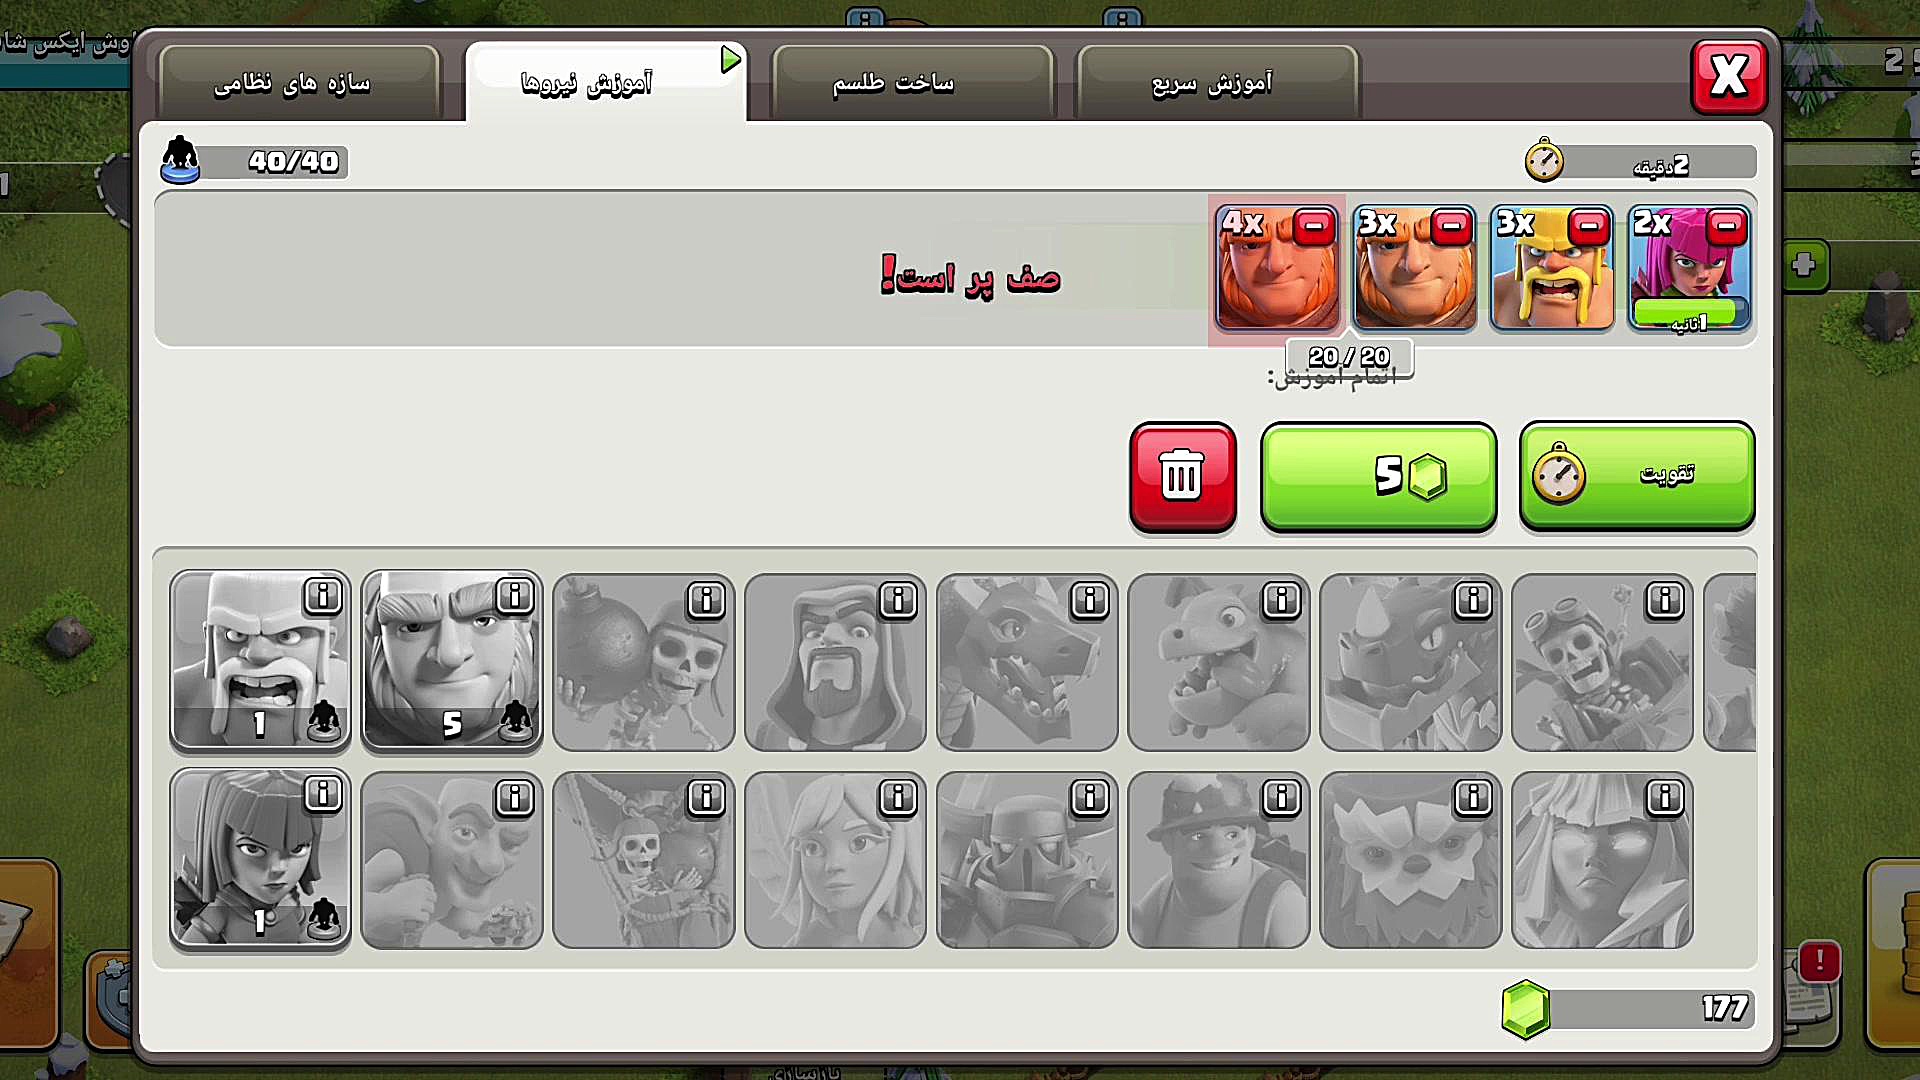Open the سازه های نظامی tab
The width and height of the screenshot is (1920, 1080).
coord(292,83)
